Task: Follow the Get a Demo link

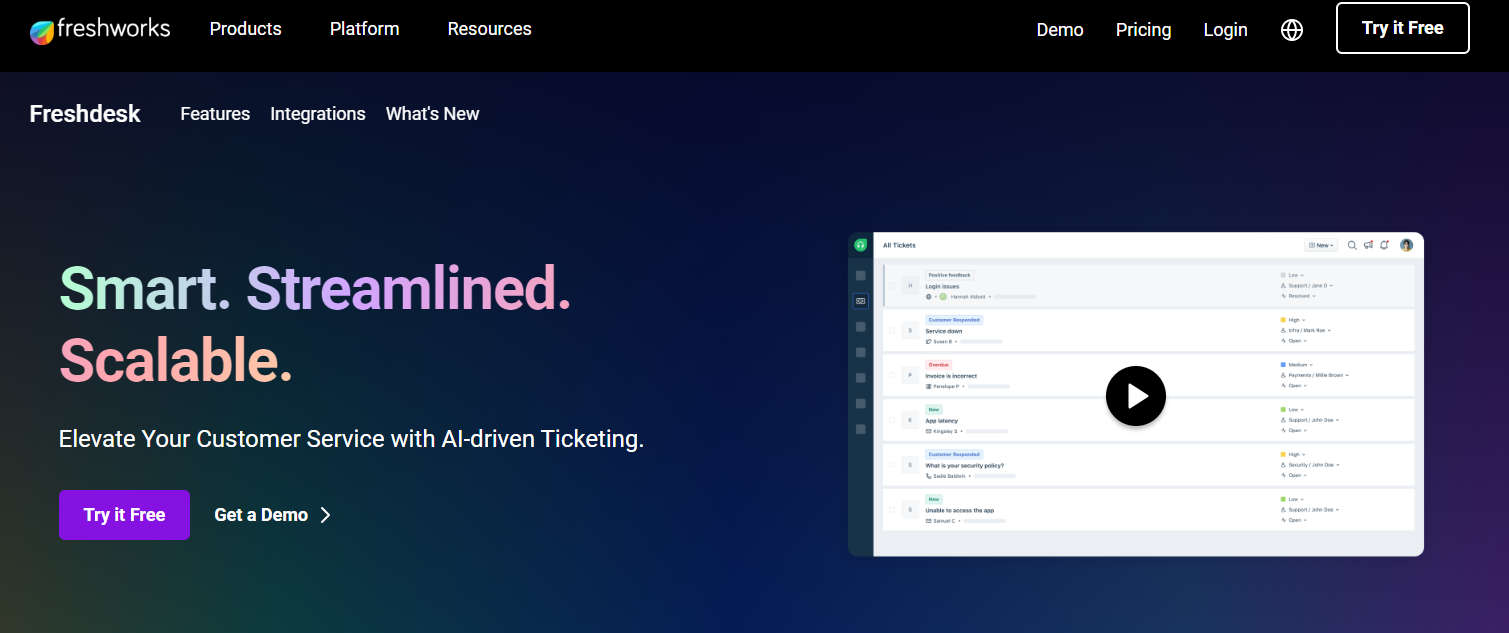Action: coord(272,515)
